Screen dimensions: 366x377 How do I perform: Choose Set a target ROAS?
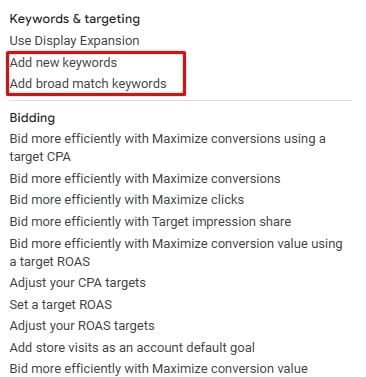click(61, 304)
